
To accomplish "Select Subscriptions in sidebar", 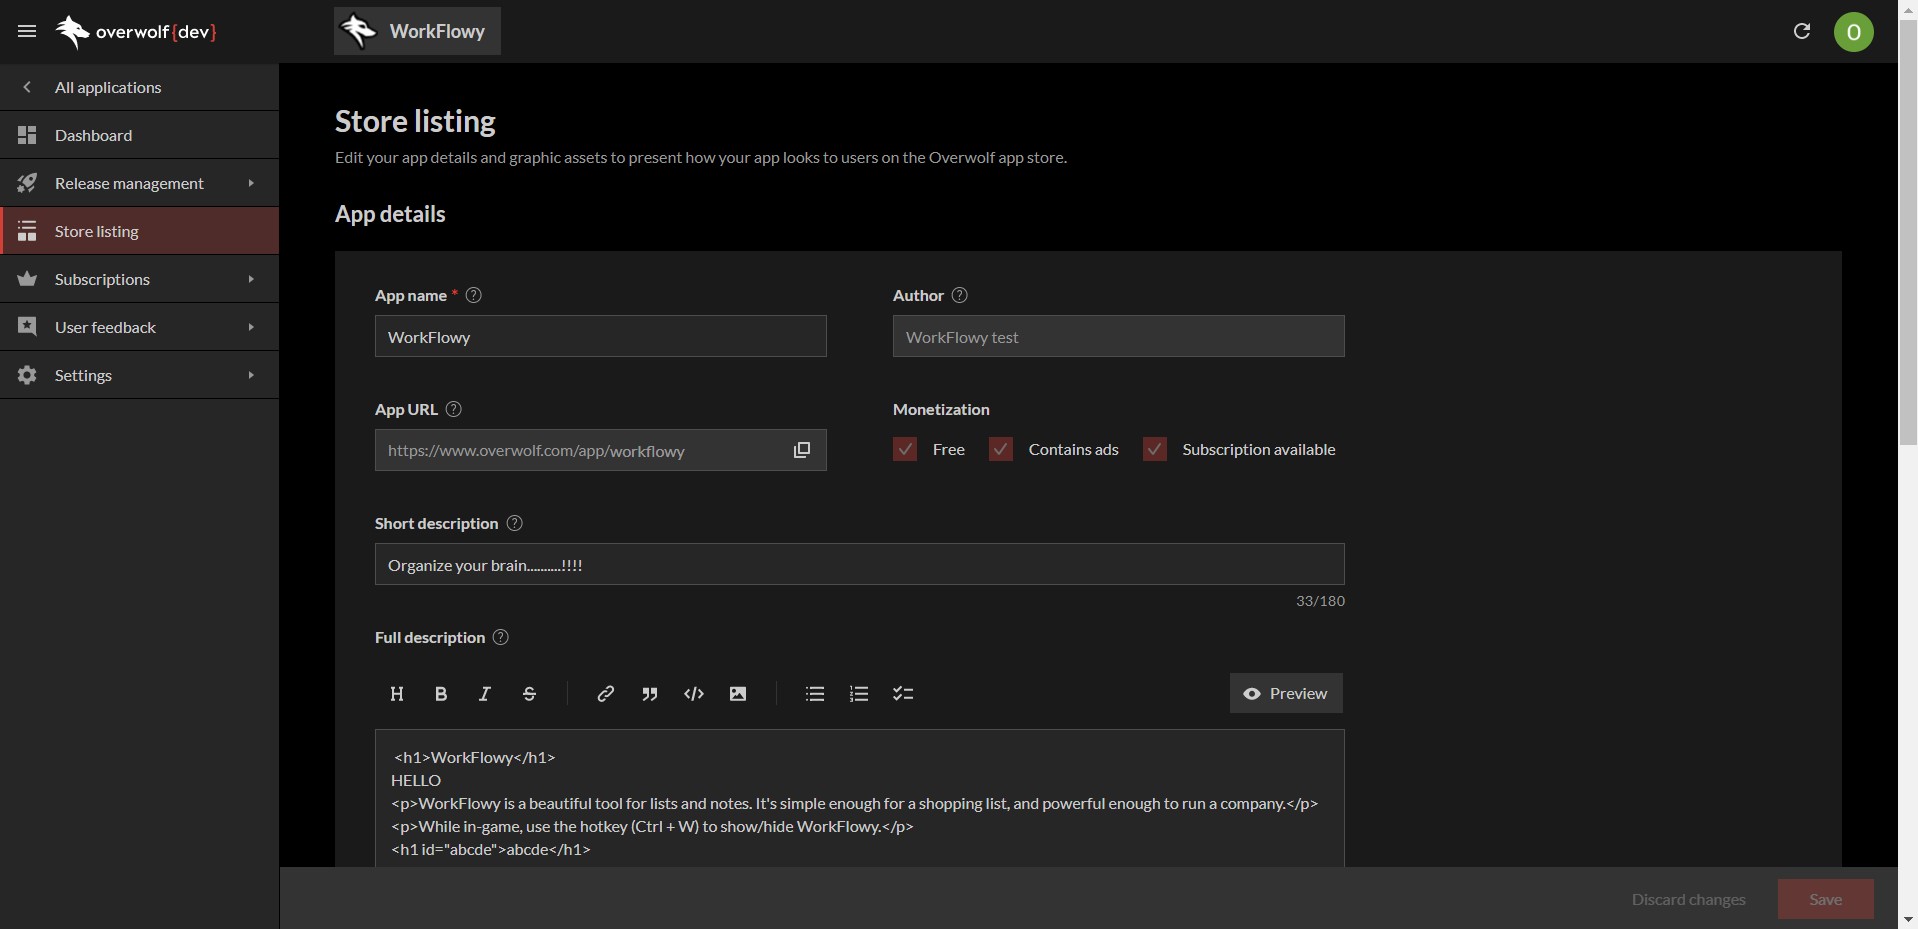I will (x=139, y=279).
